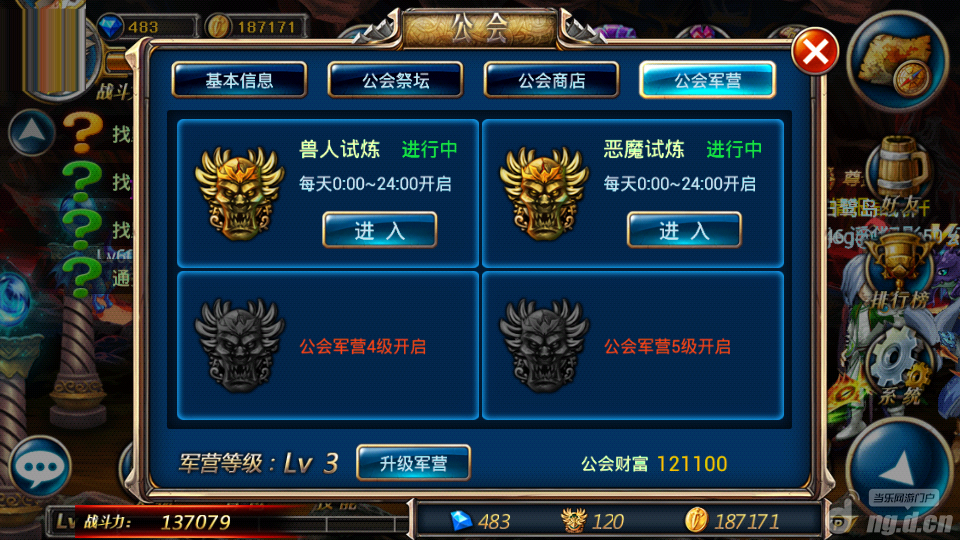Open the world map compass icon

coord(896,62)
